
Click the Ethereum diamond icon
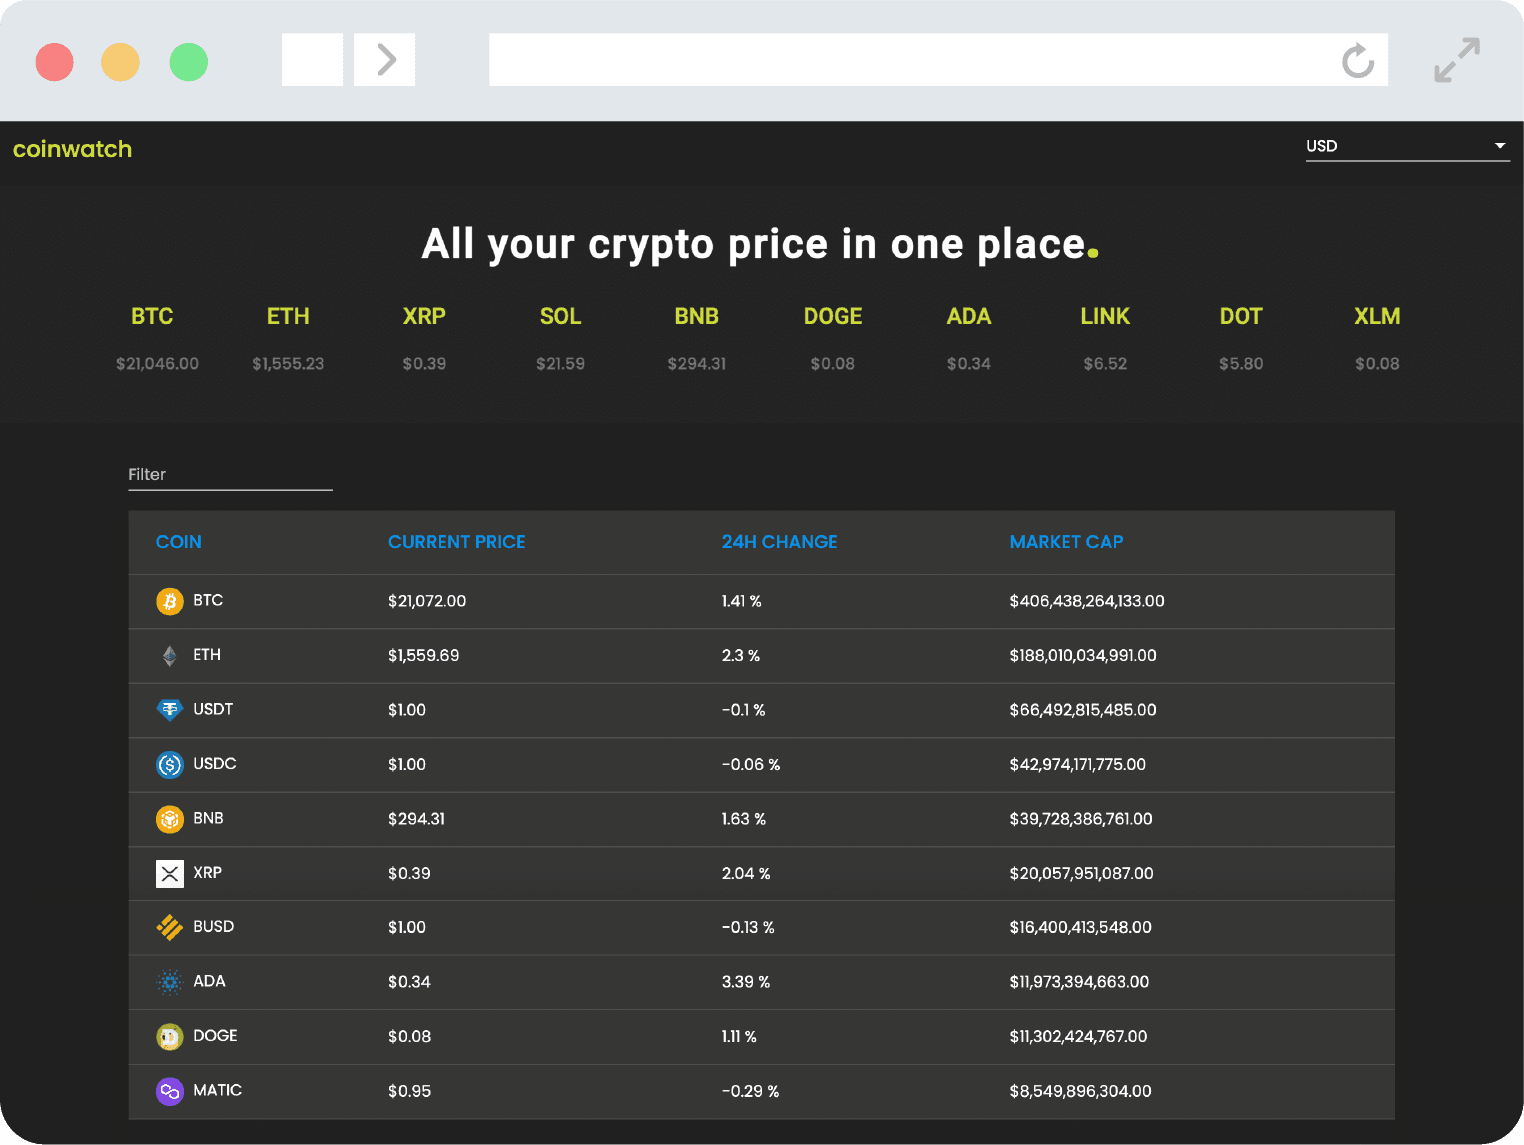tap(170, 656)
